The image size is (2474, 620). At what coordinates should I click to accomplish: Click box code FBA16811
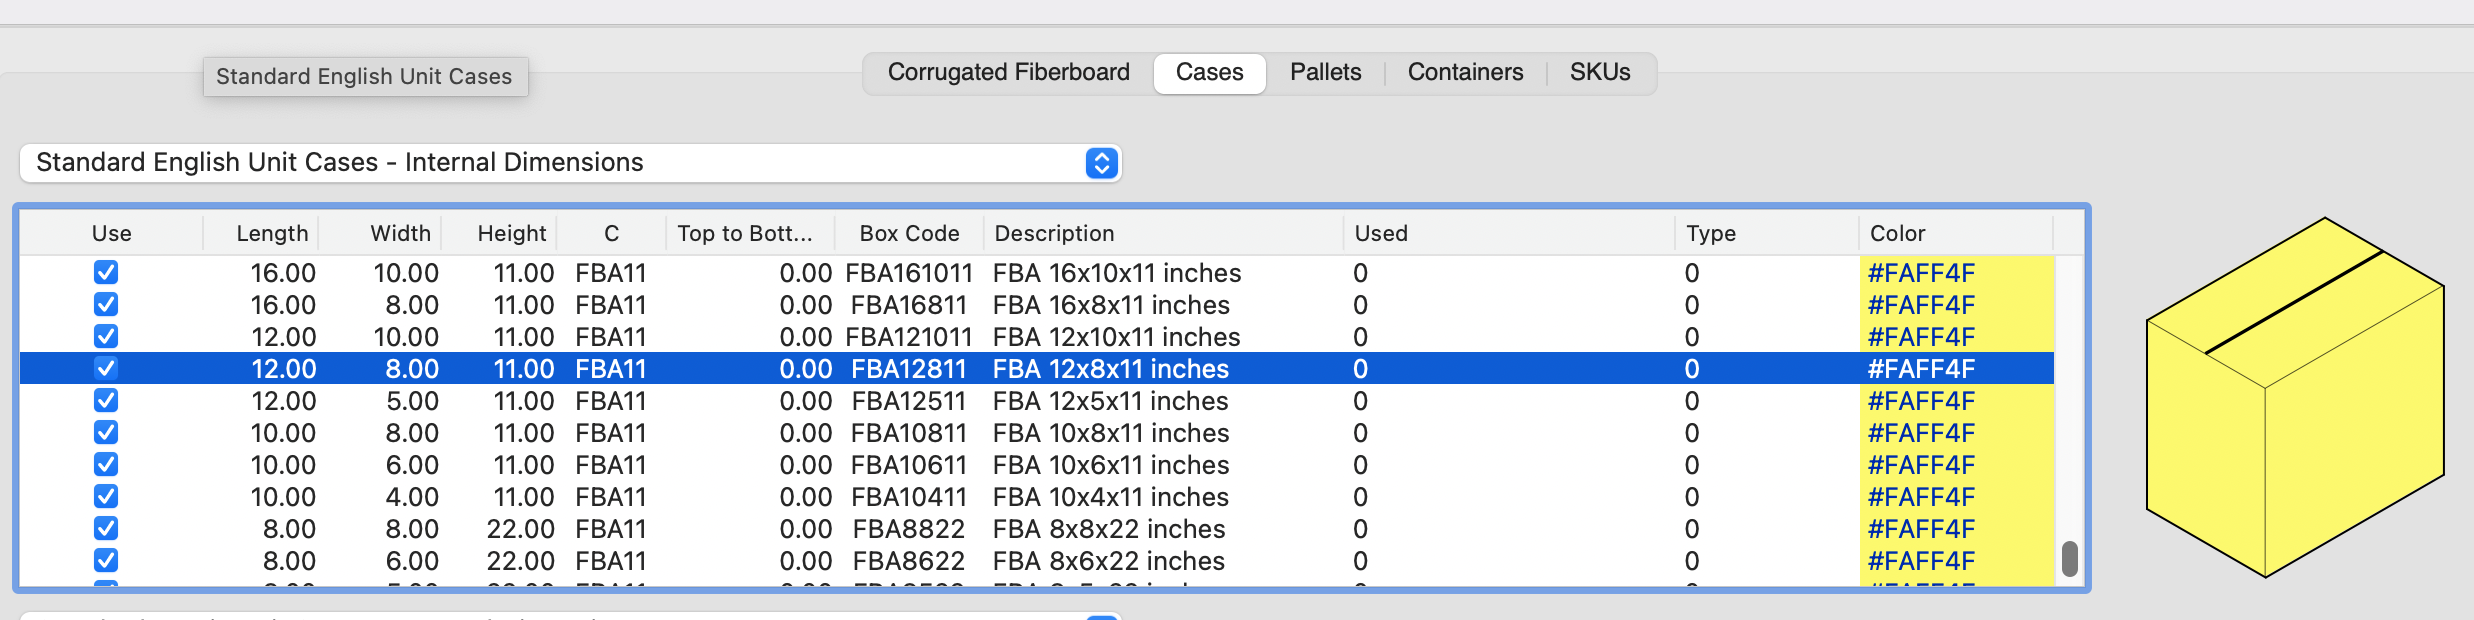coord(909,305)
